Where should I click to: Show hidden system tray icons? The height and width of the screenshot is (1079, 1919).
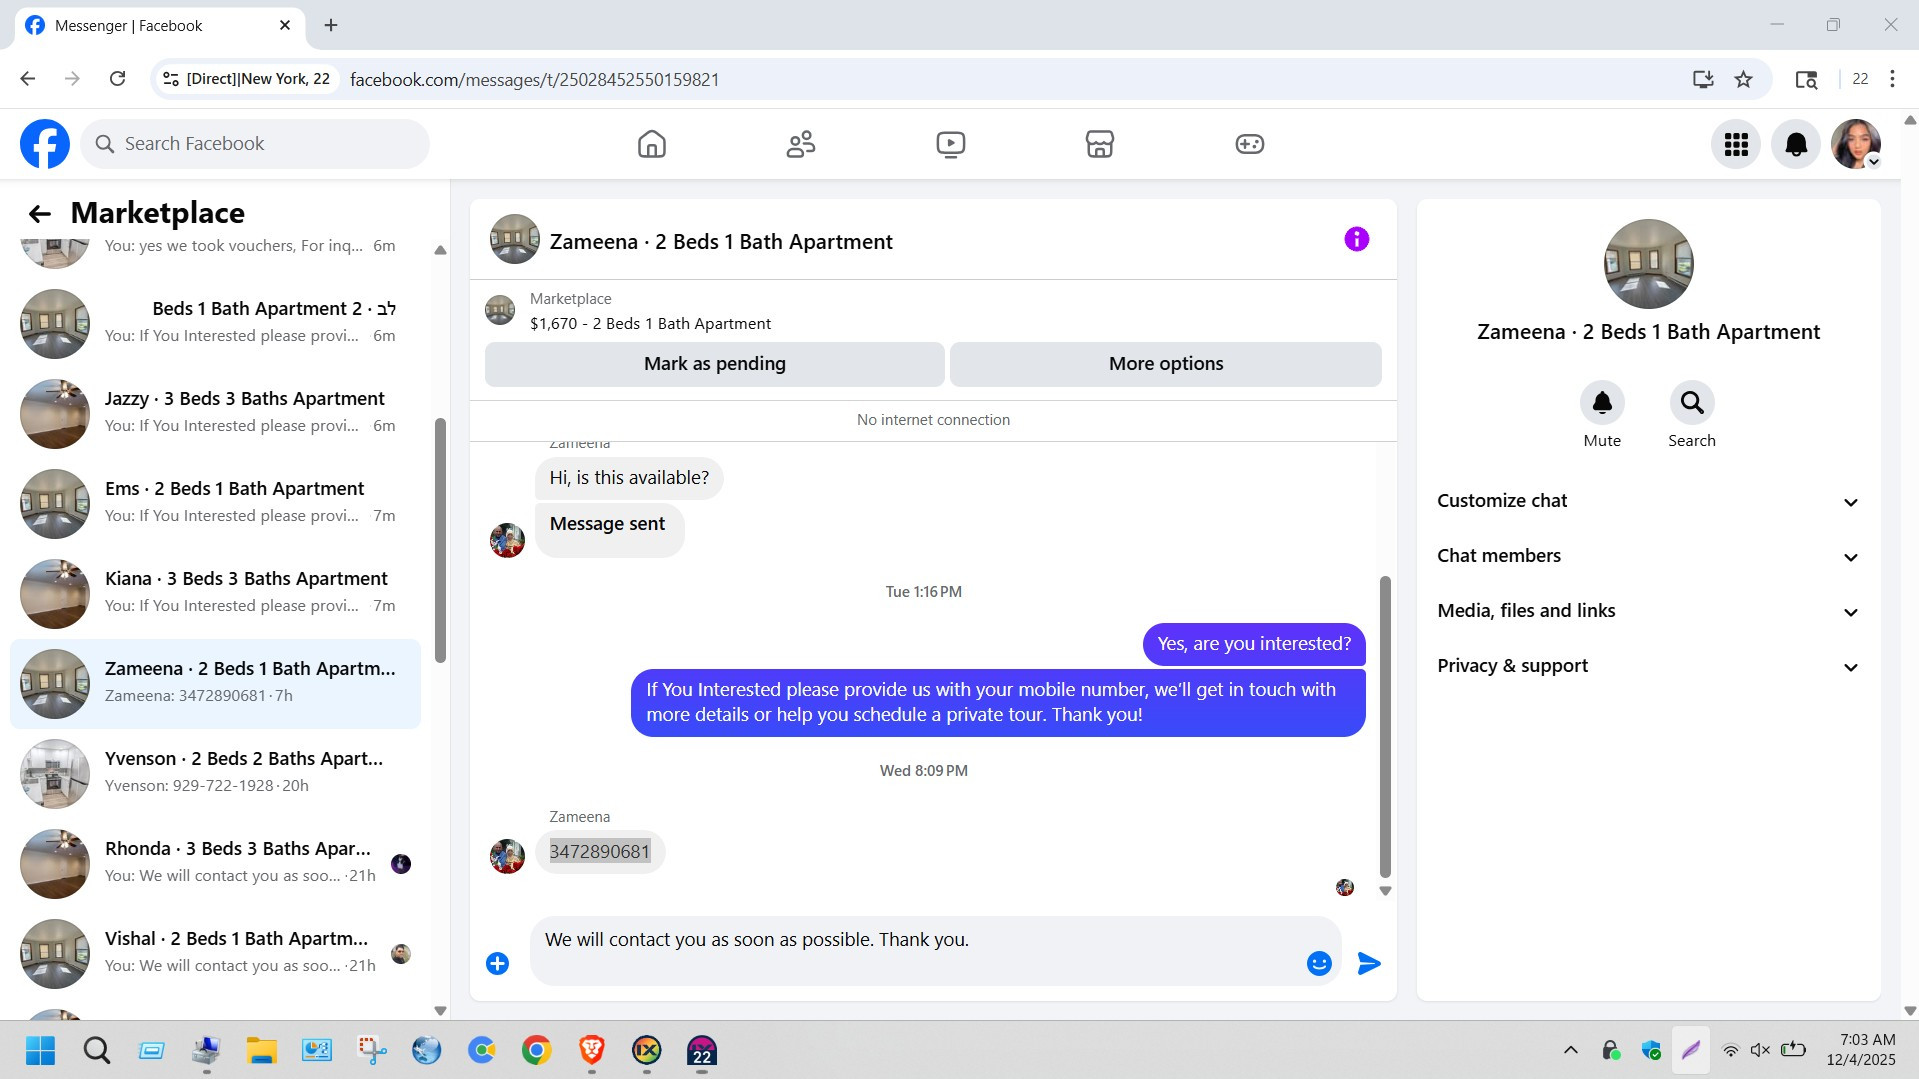(x=1570, y=1050)
